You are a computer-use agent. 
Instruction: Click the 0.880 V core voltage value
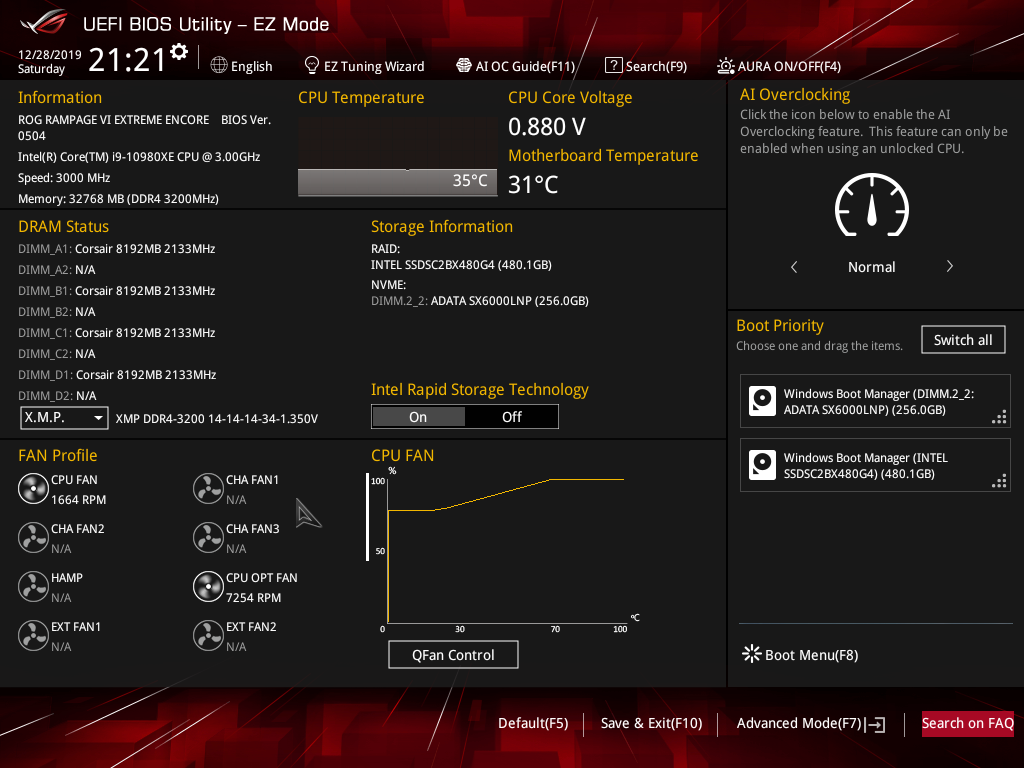547,127
